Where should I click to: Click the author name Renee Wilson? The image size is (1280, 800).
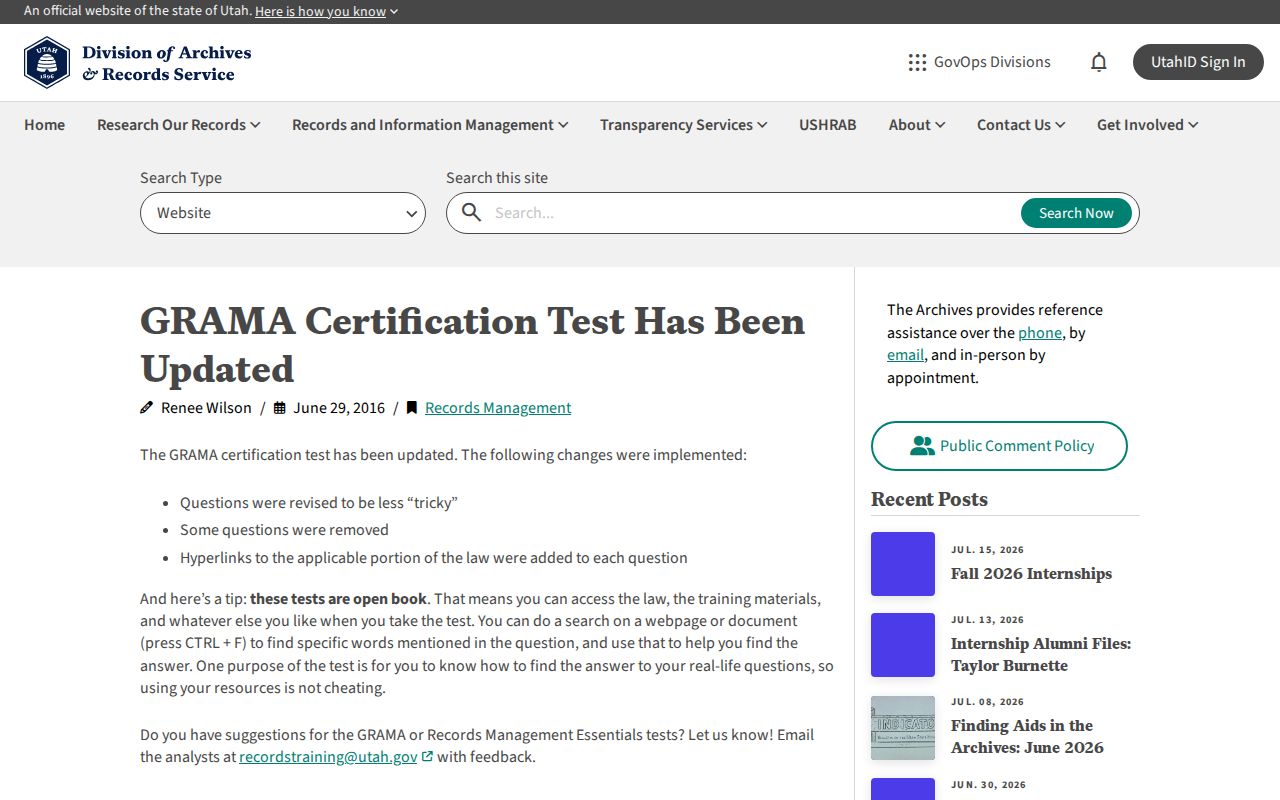pos(206,408)
